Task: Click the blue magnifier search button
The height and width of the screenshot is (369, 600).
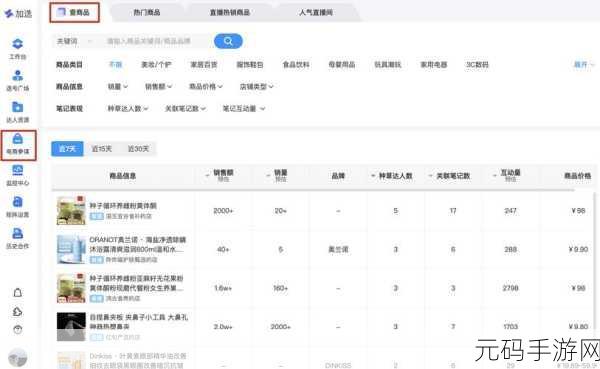Action: 228,41
